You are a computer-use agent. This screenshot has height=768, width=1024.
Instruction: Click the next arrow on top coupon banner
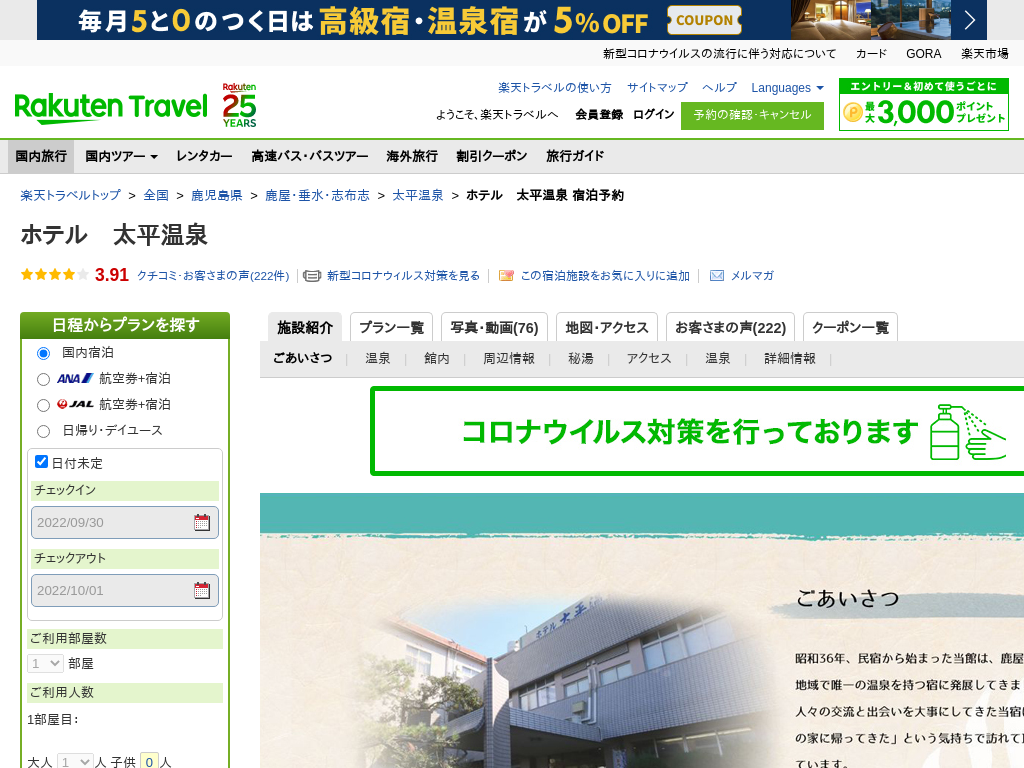click(970, 20)
